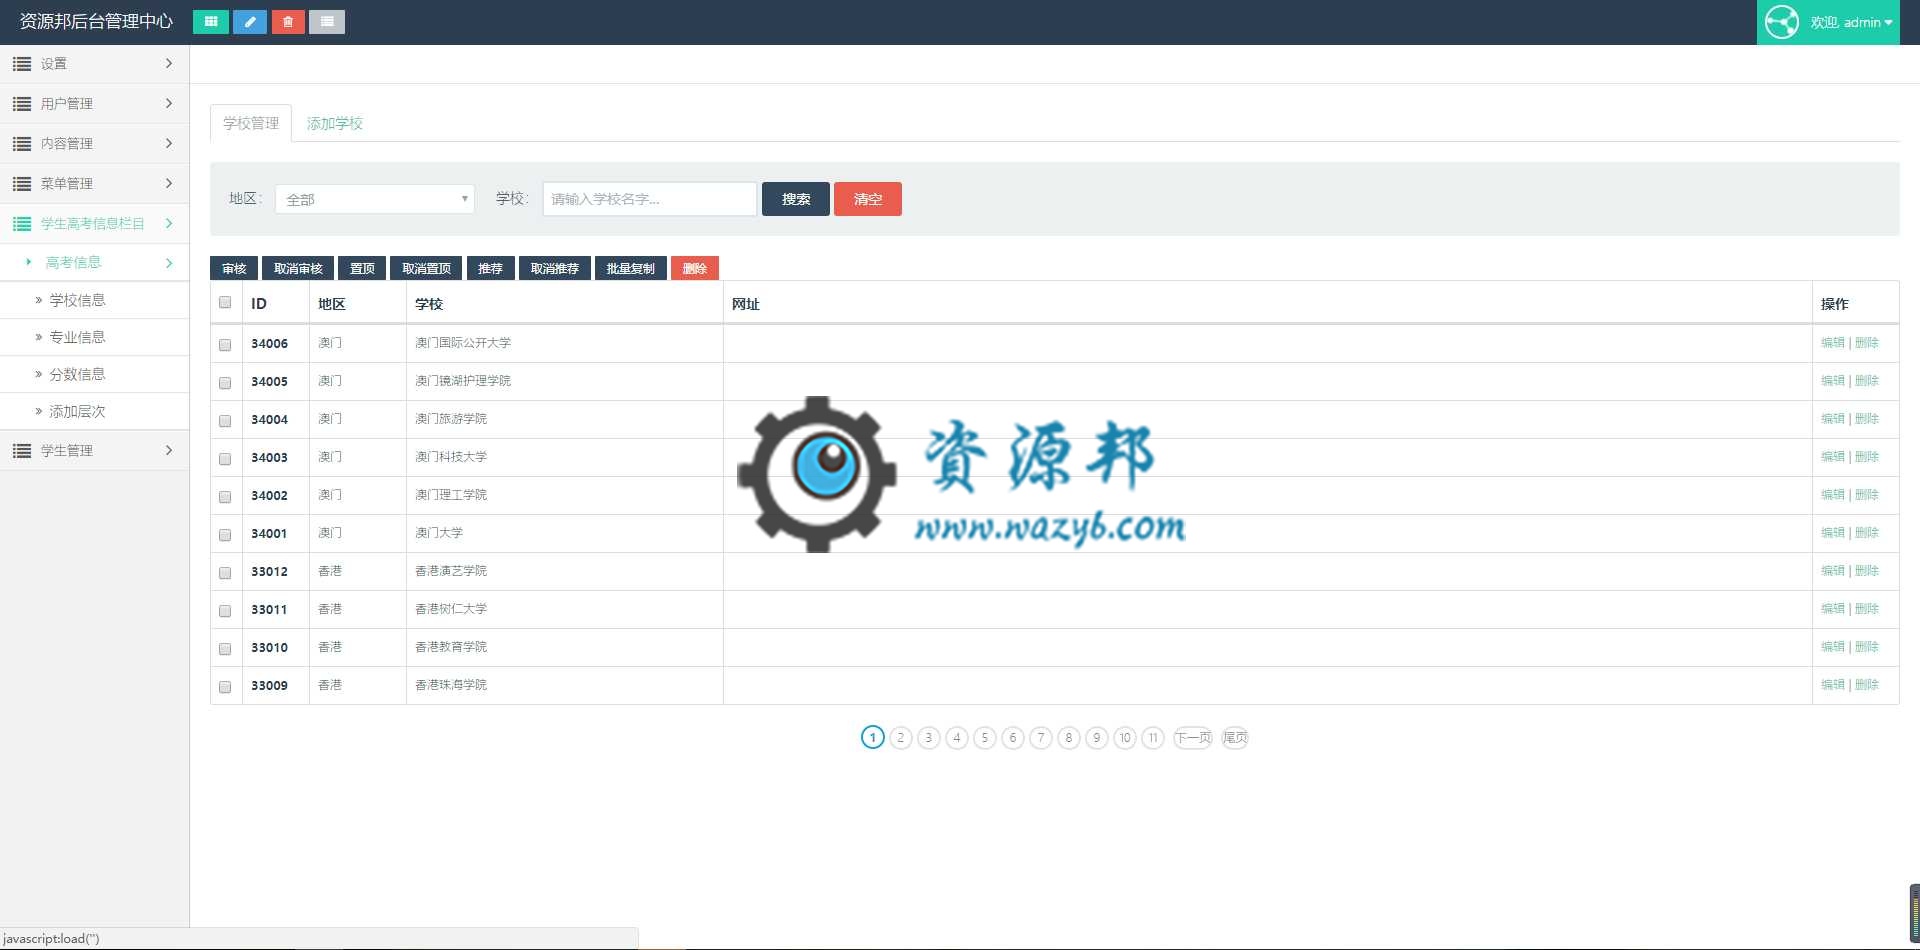This screenshot has width=1920, height=950.
Task: Go to pagination page 2
Action: pyautogui.click(x=901, y=738)
